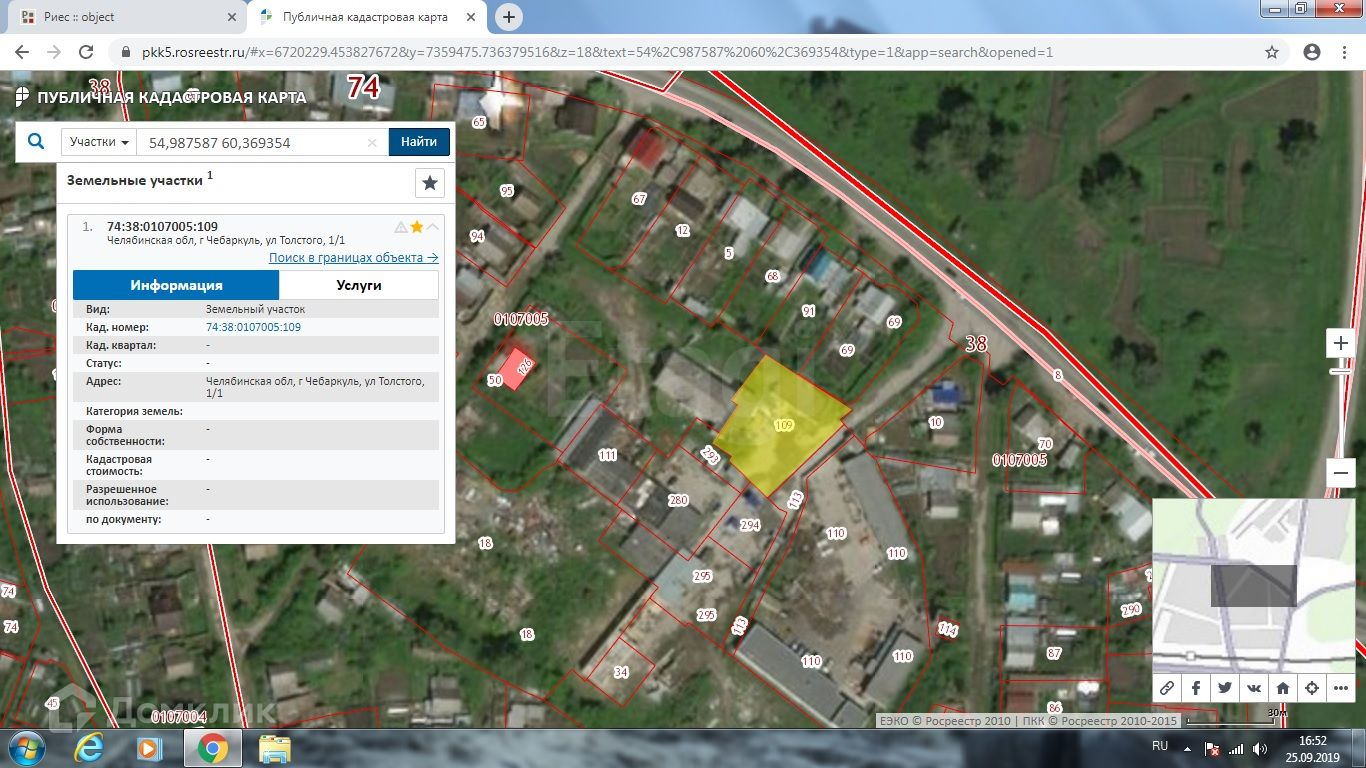1366x768 pixels.
Task: Click the Chrome taskbar icon
Action: (x=211, y=748)
